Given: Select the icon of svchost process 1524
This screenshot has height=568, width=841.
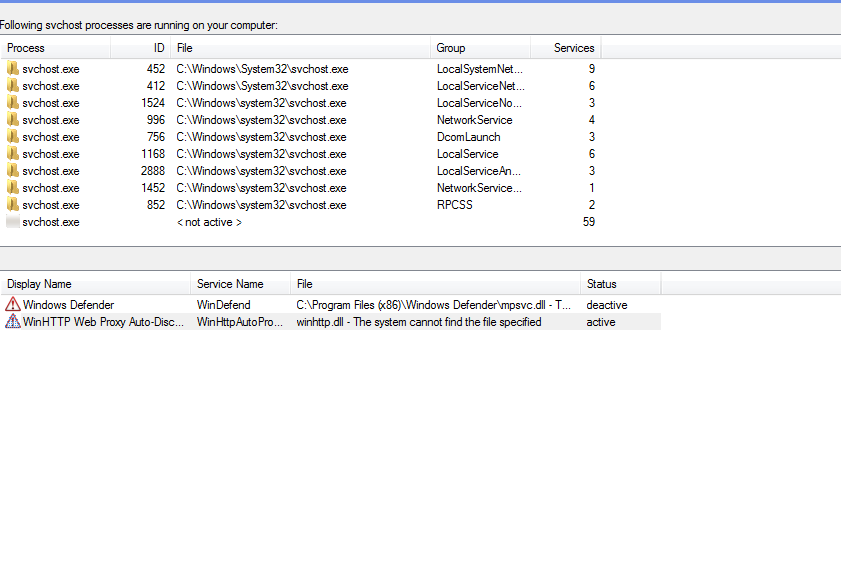Looking at the screenshot, I should 13,103.
